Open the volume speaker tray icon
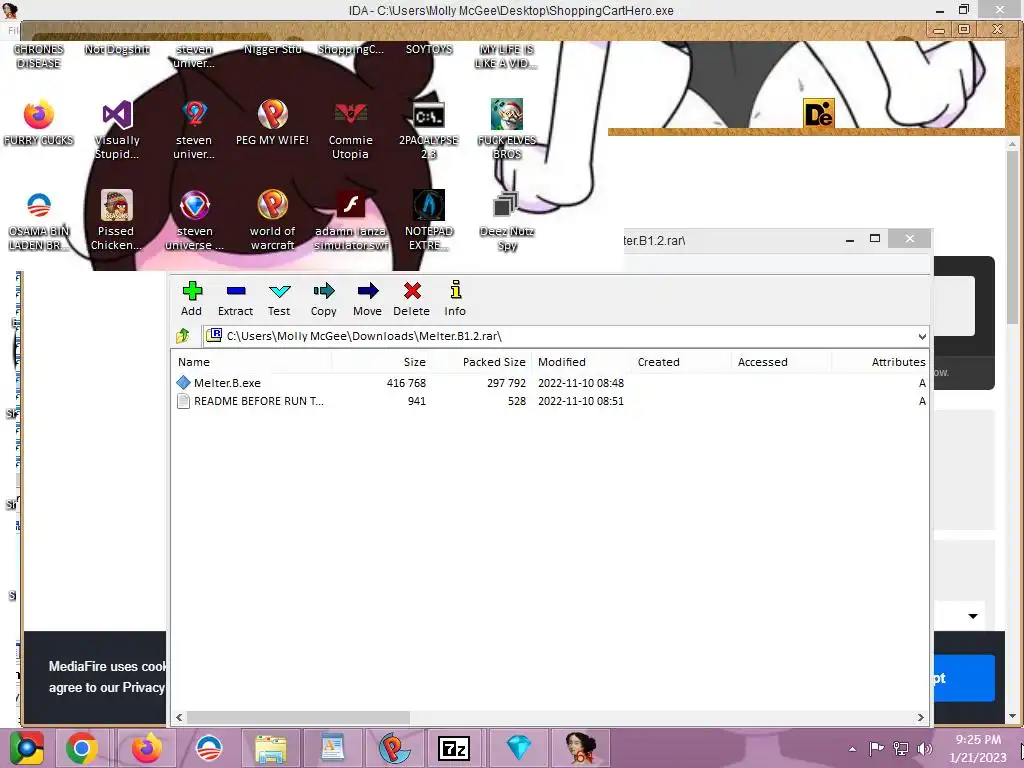The width and height of the screenshot is (1024, 768). click(924, 748)
